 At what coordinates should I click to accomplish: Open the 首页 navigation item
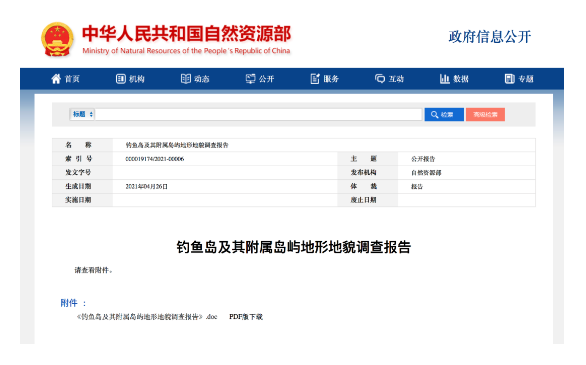pos(65,79)
